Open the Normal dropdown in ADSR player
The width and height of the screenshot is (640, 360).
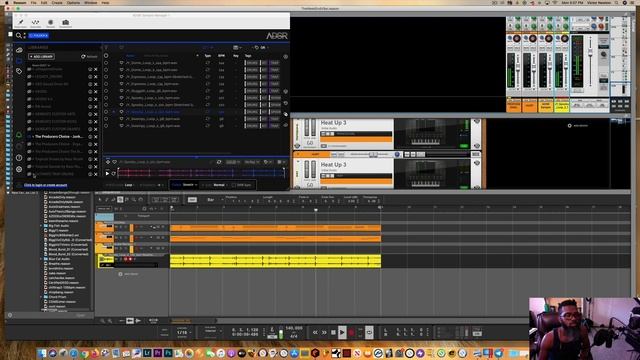(220, 185)
